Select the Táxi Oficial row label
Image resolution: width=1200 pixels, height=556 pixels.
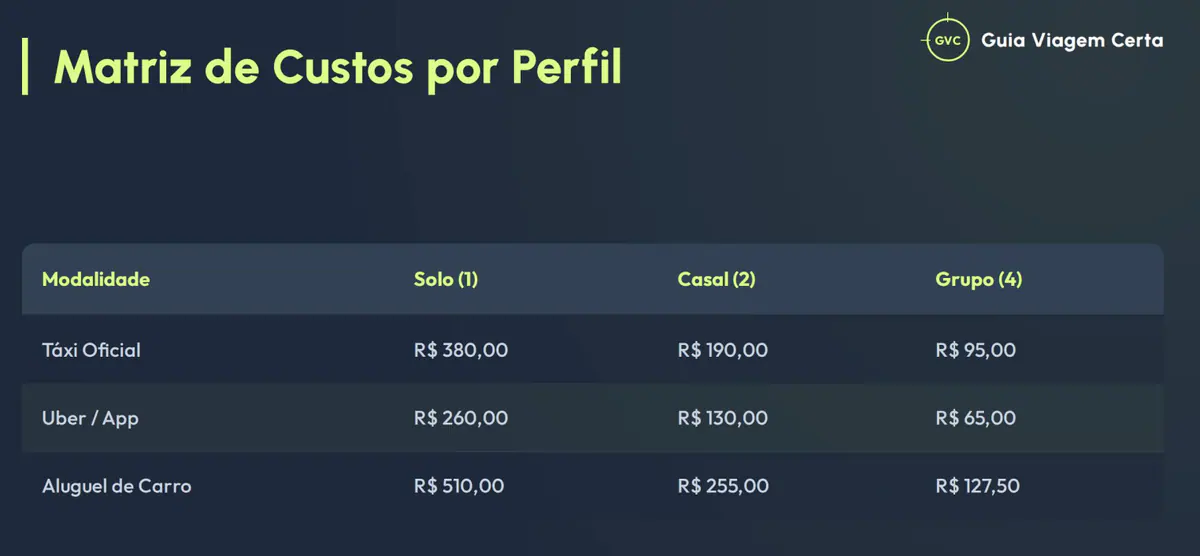91,350
